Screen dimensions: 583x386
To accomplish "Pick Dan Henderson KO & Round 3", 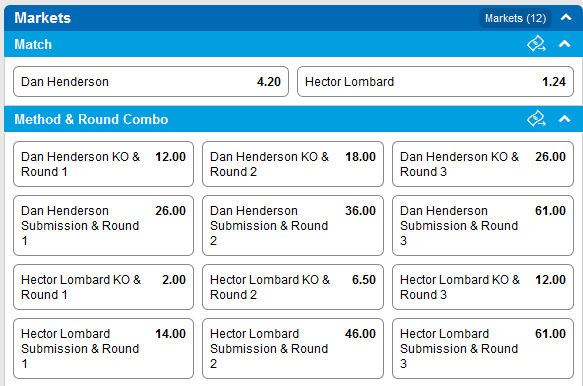I will [483, 164].
